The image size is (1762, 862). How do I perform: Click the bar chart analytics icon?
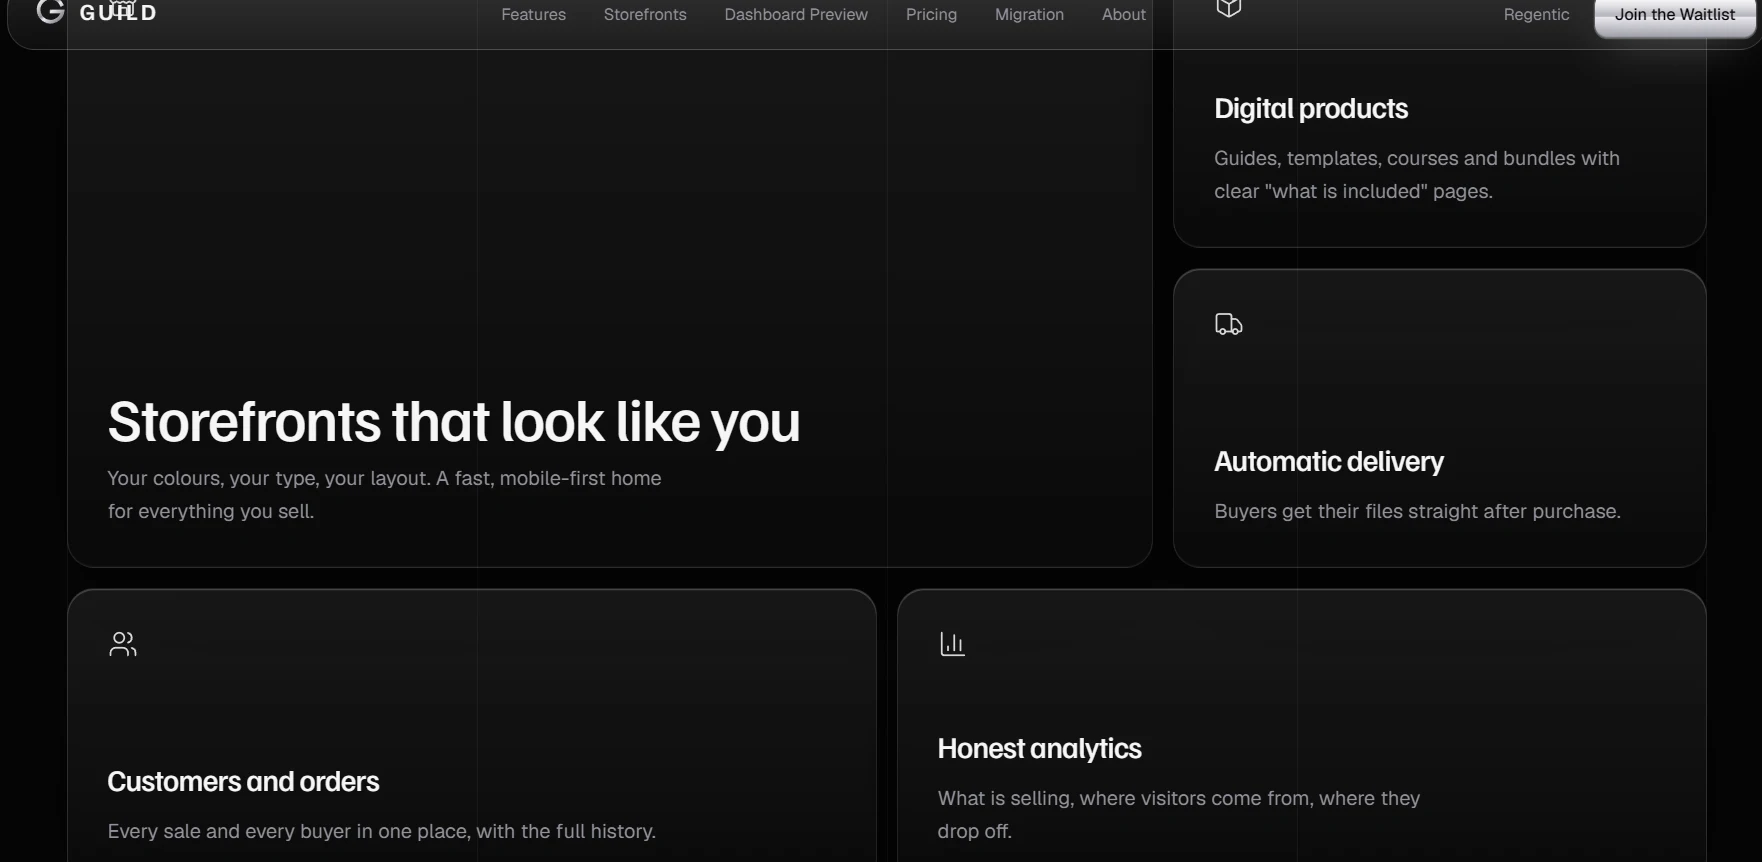(x=952, y=644)
